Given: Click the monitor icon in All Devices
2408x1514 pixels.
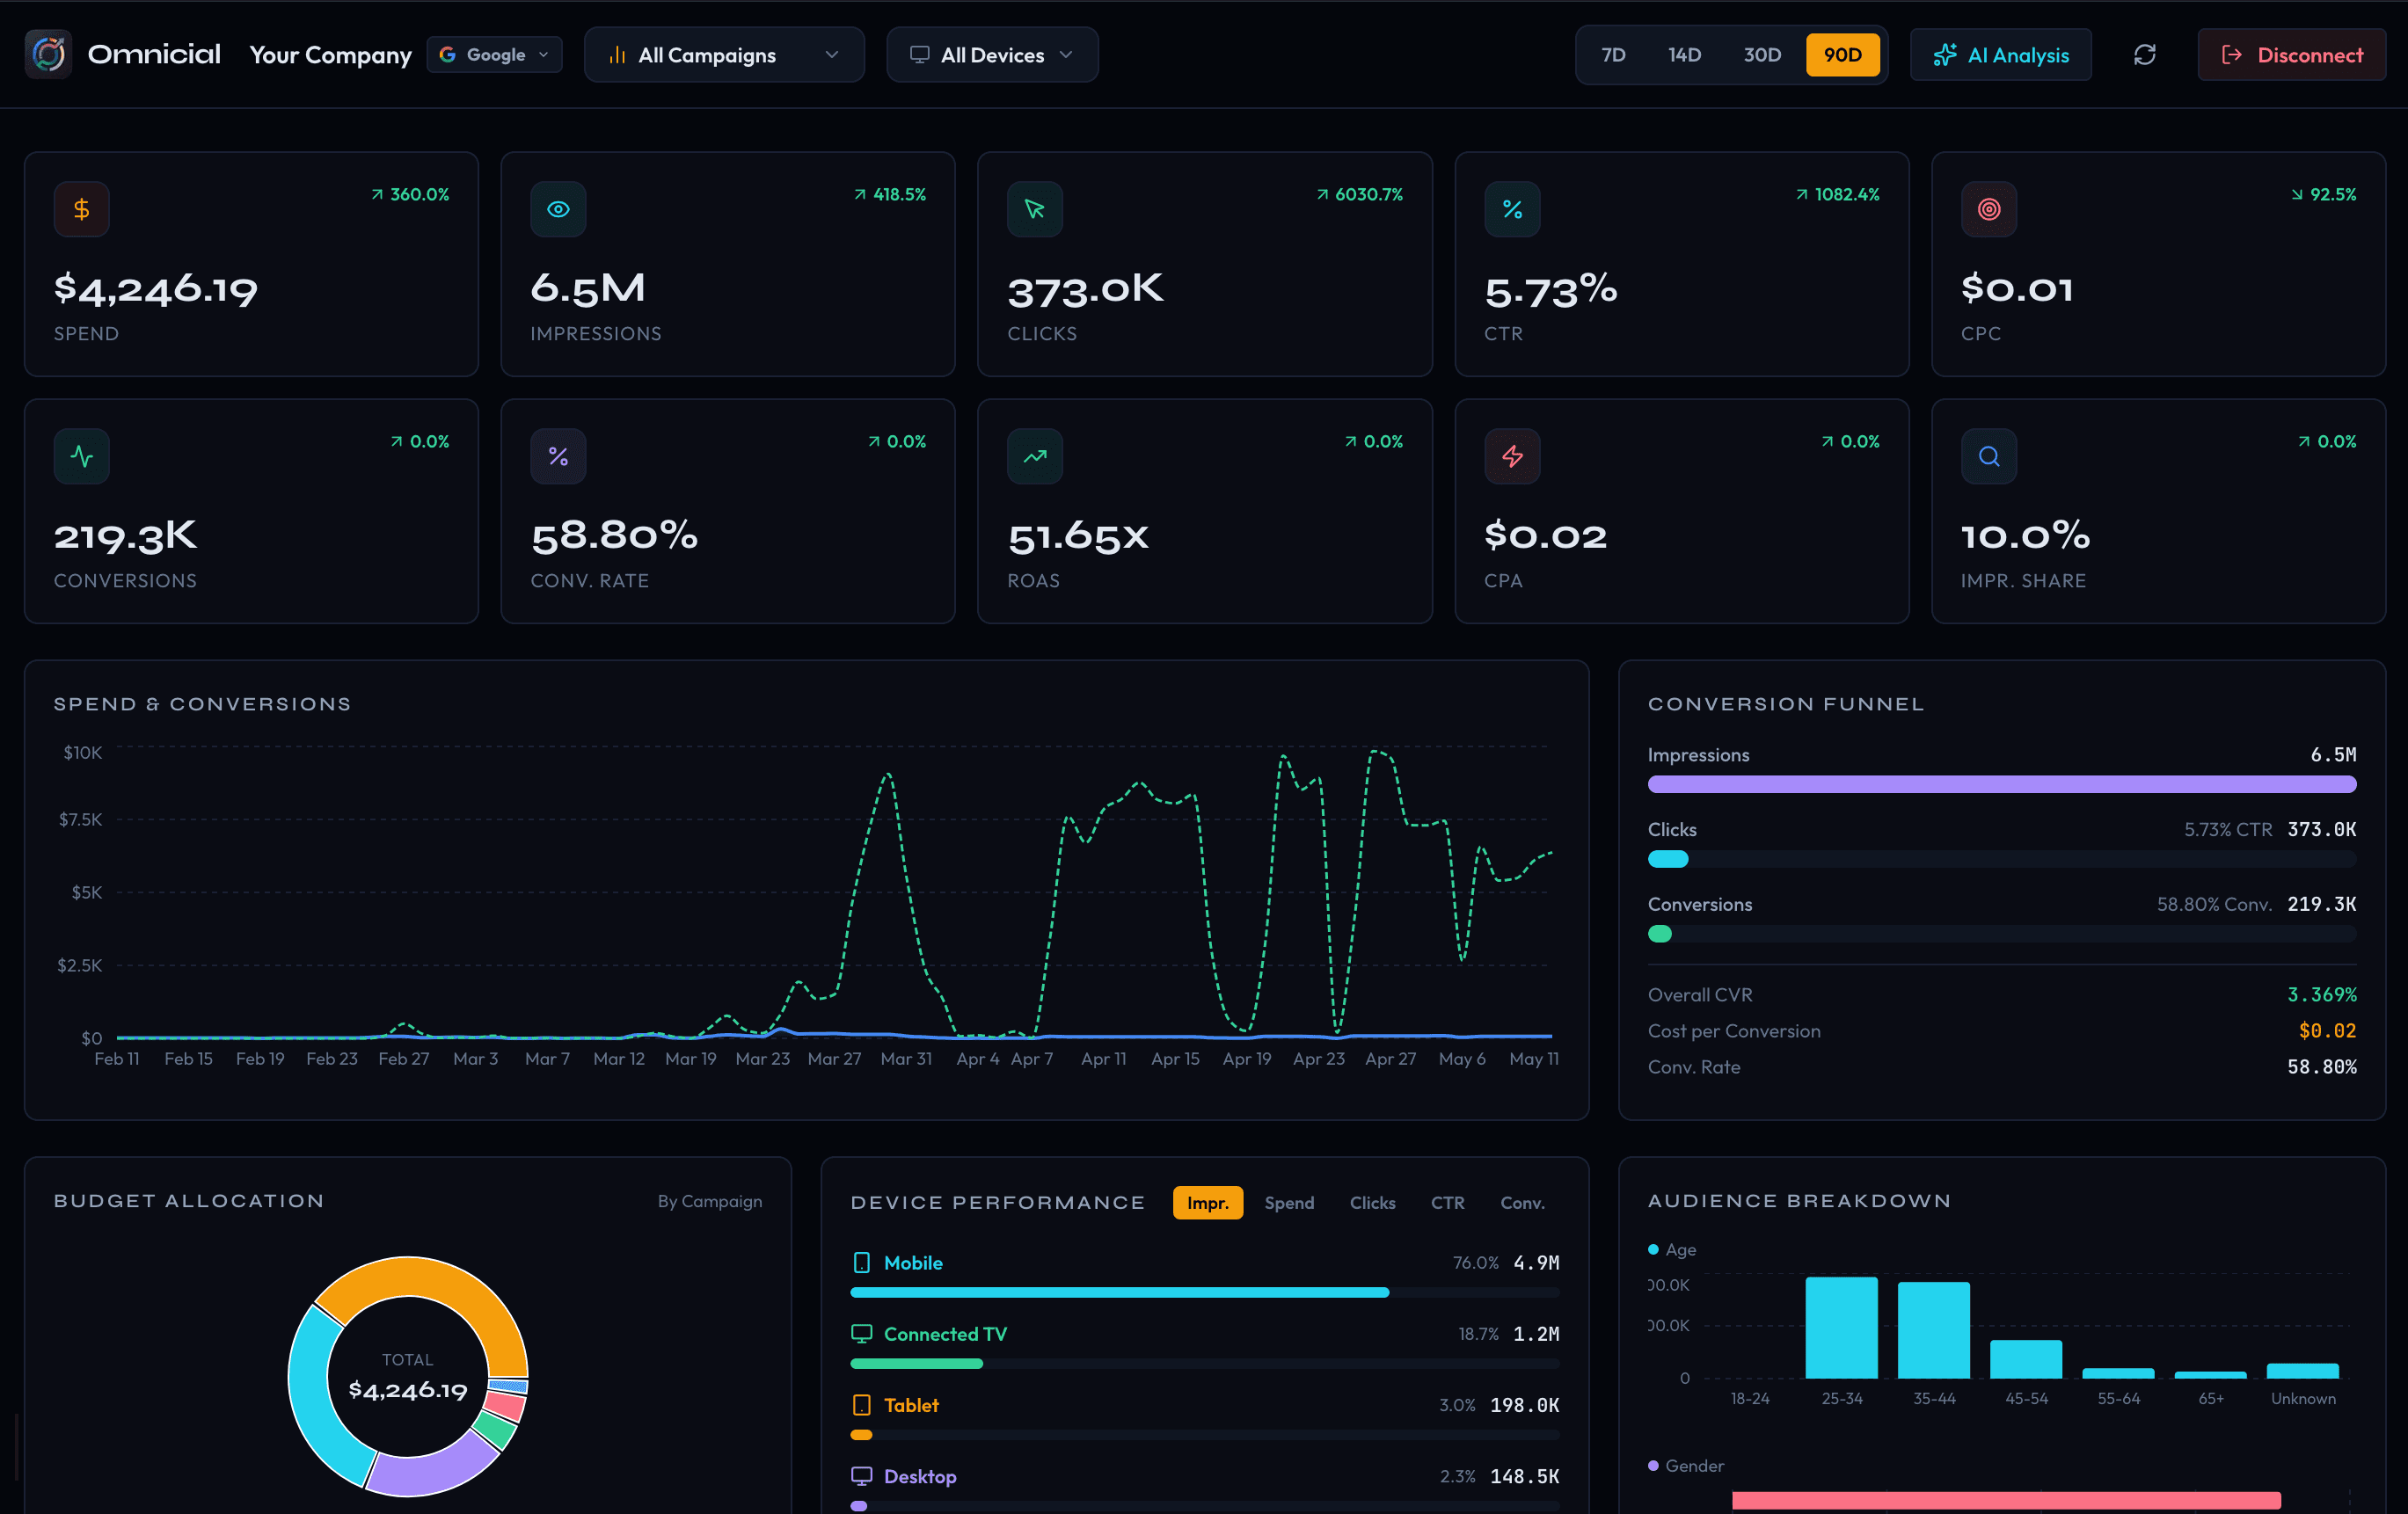Looking at the screenshot, I should tap(919, 55).
